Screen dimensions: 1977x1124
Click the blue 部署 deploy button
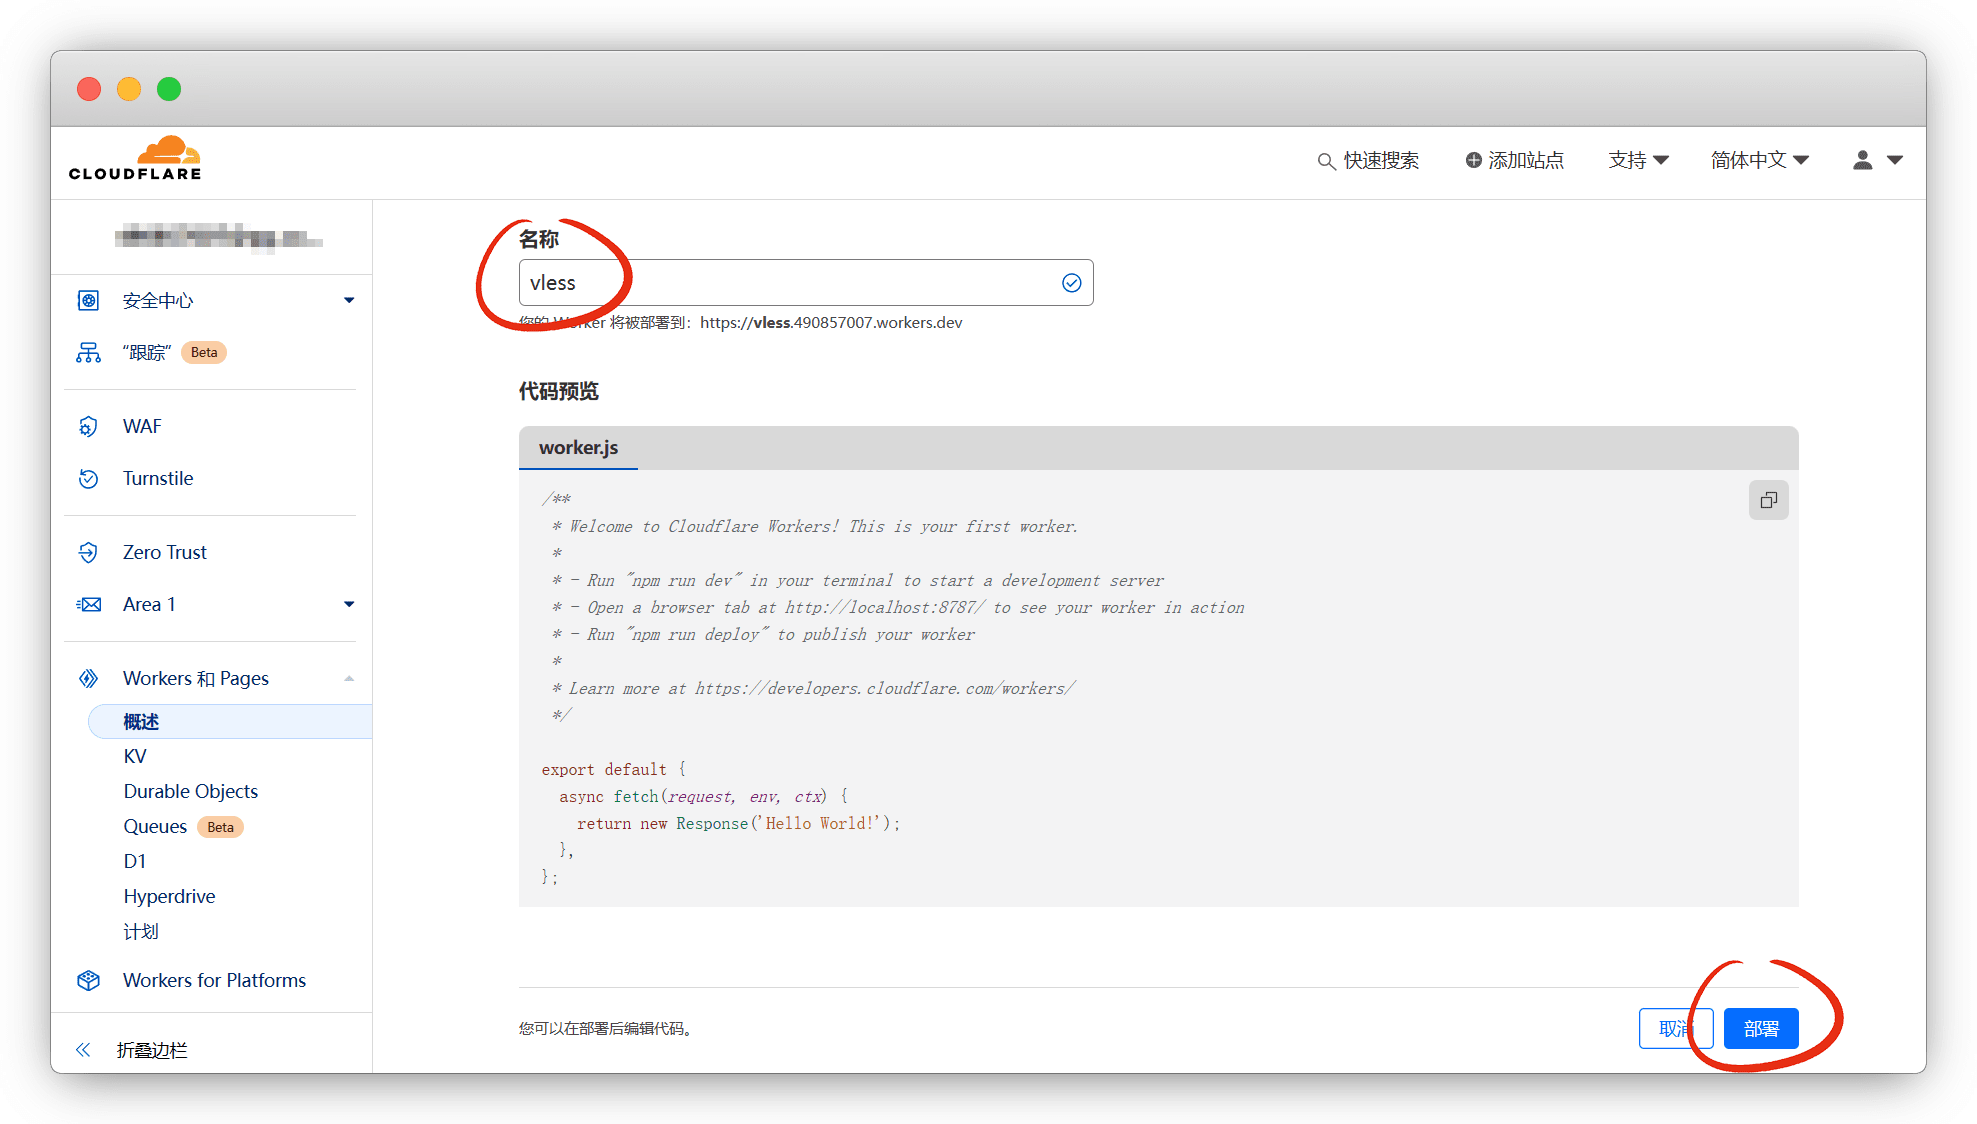pos(1760,1029)
